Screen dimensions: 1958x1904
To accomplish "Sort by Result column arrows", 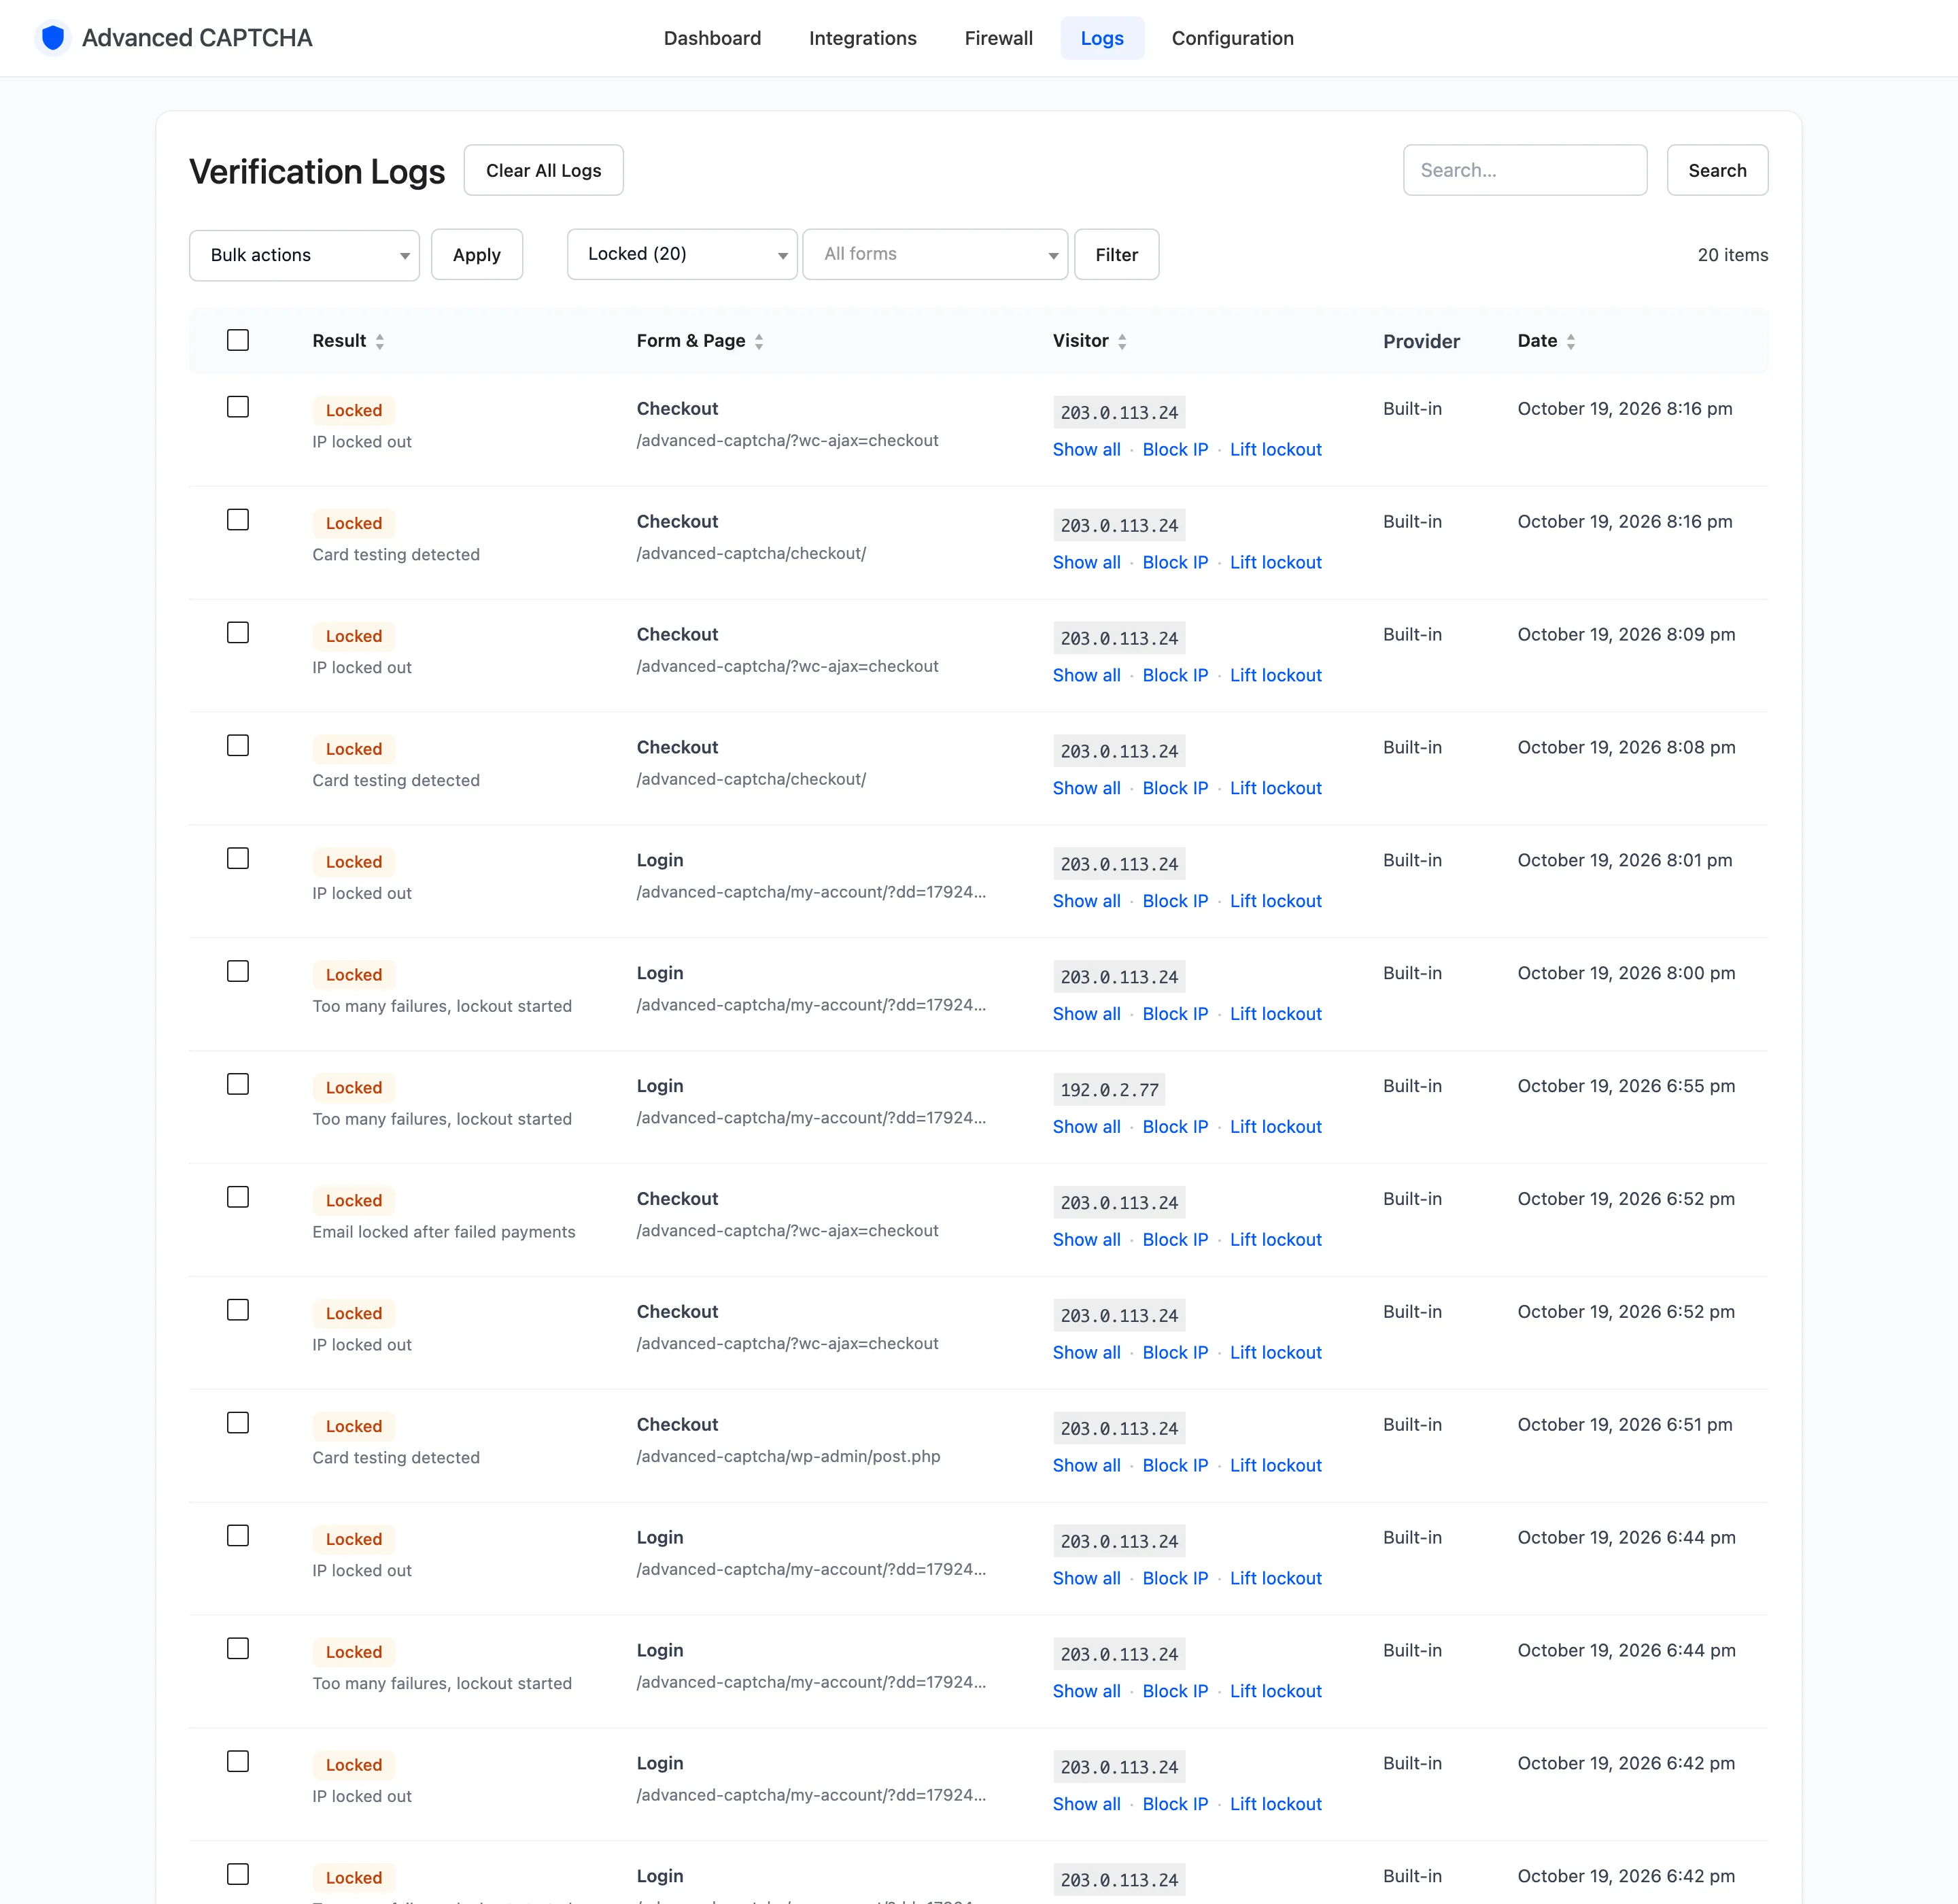I will click(x=380, y=342).
